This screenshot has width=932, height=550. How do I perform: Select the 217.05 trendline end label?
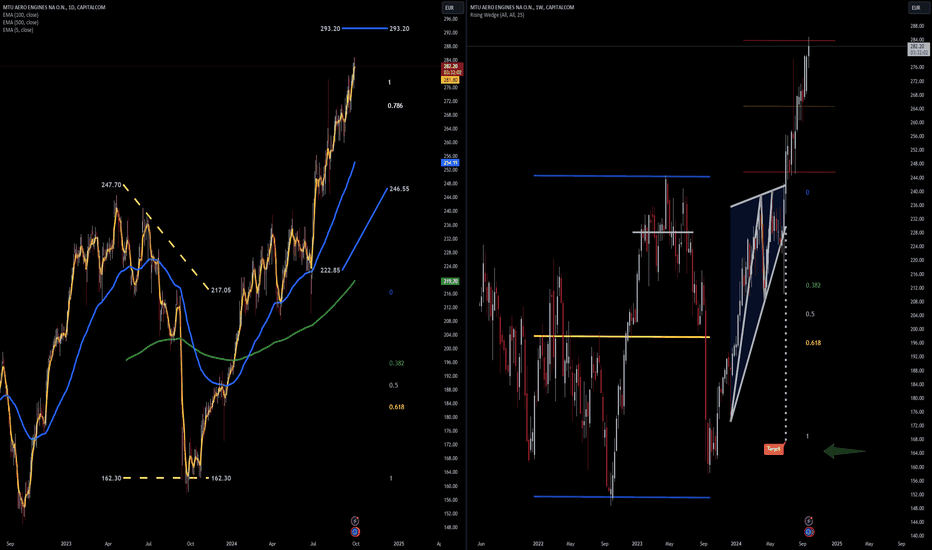point(221,290)
